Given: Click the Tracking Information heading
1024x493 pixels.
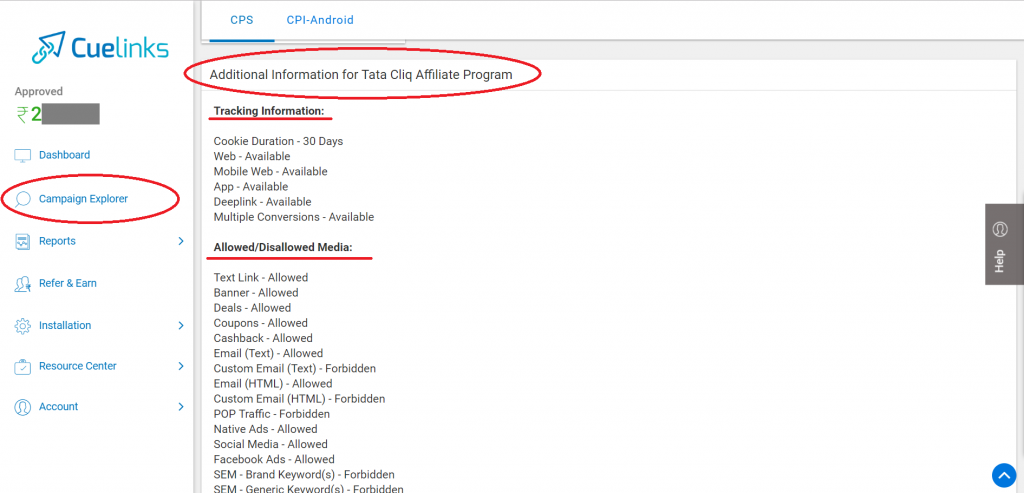Looking at the screenshot, I should click(x=269, y=111).
